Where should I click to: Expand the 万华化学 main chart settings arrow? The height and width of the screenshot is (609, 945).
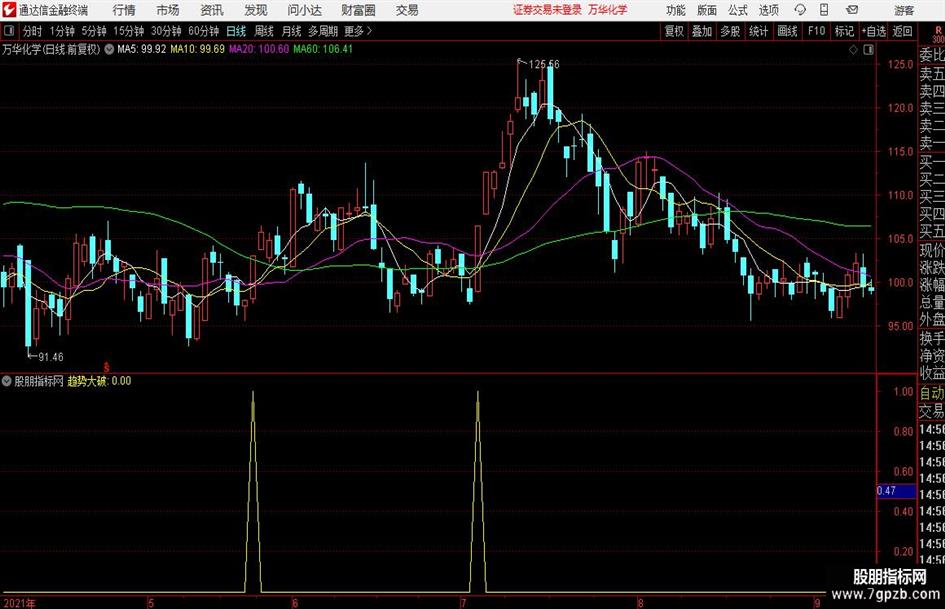(x=109, y=49)
